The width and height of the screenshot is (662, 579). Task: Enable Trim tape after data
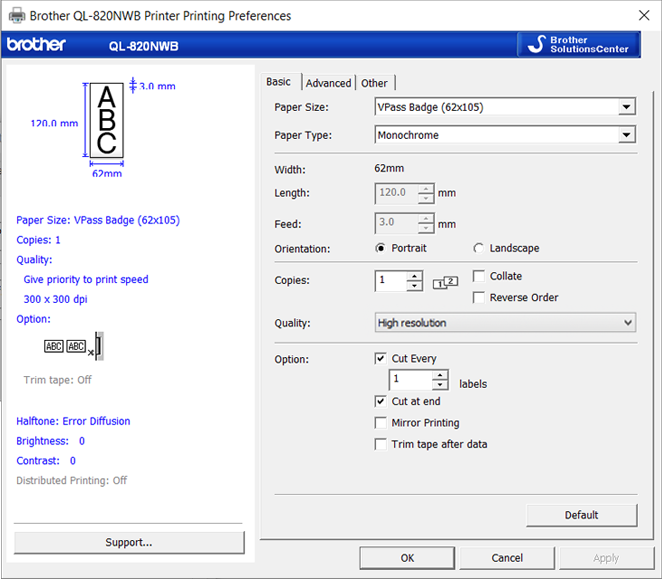380,444
